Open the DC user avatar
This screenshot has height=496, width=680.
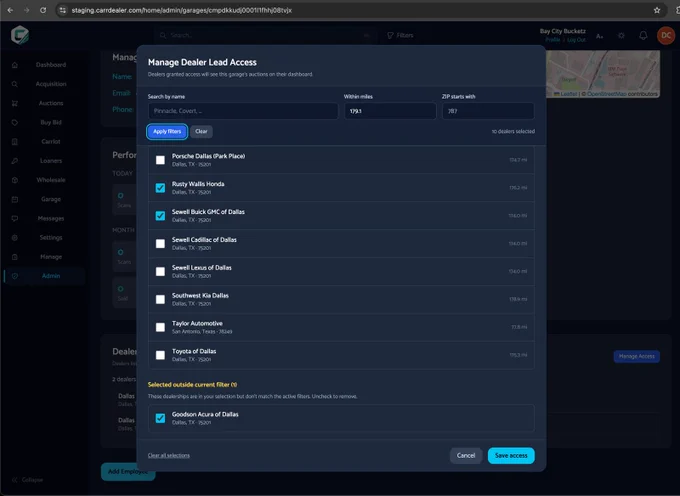[x=666, y=36]
